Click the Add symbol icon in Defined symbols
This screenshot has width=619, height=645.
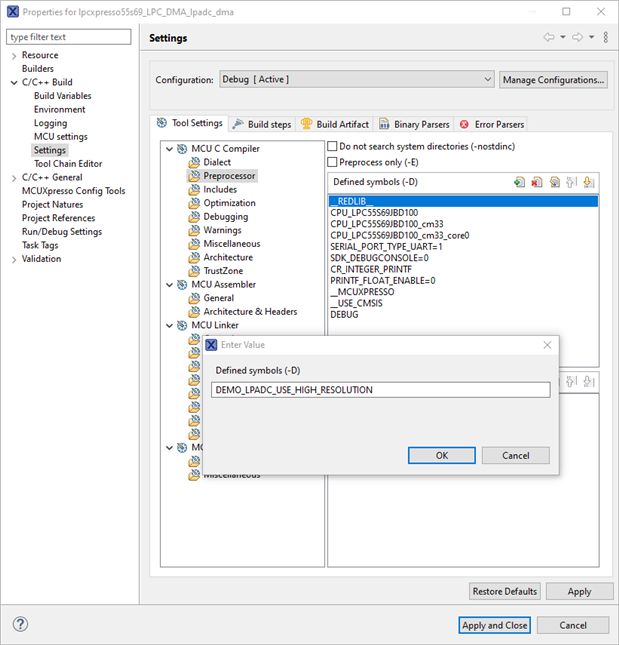(x=519, y=182)
